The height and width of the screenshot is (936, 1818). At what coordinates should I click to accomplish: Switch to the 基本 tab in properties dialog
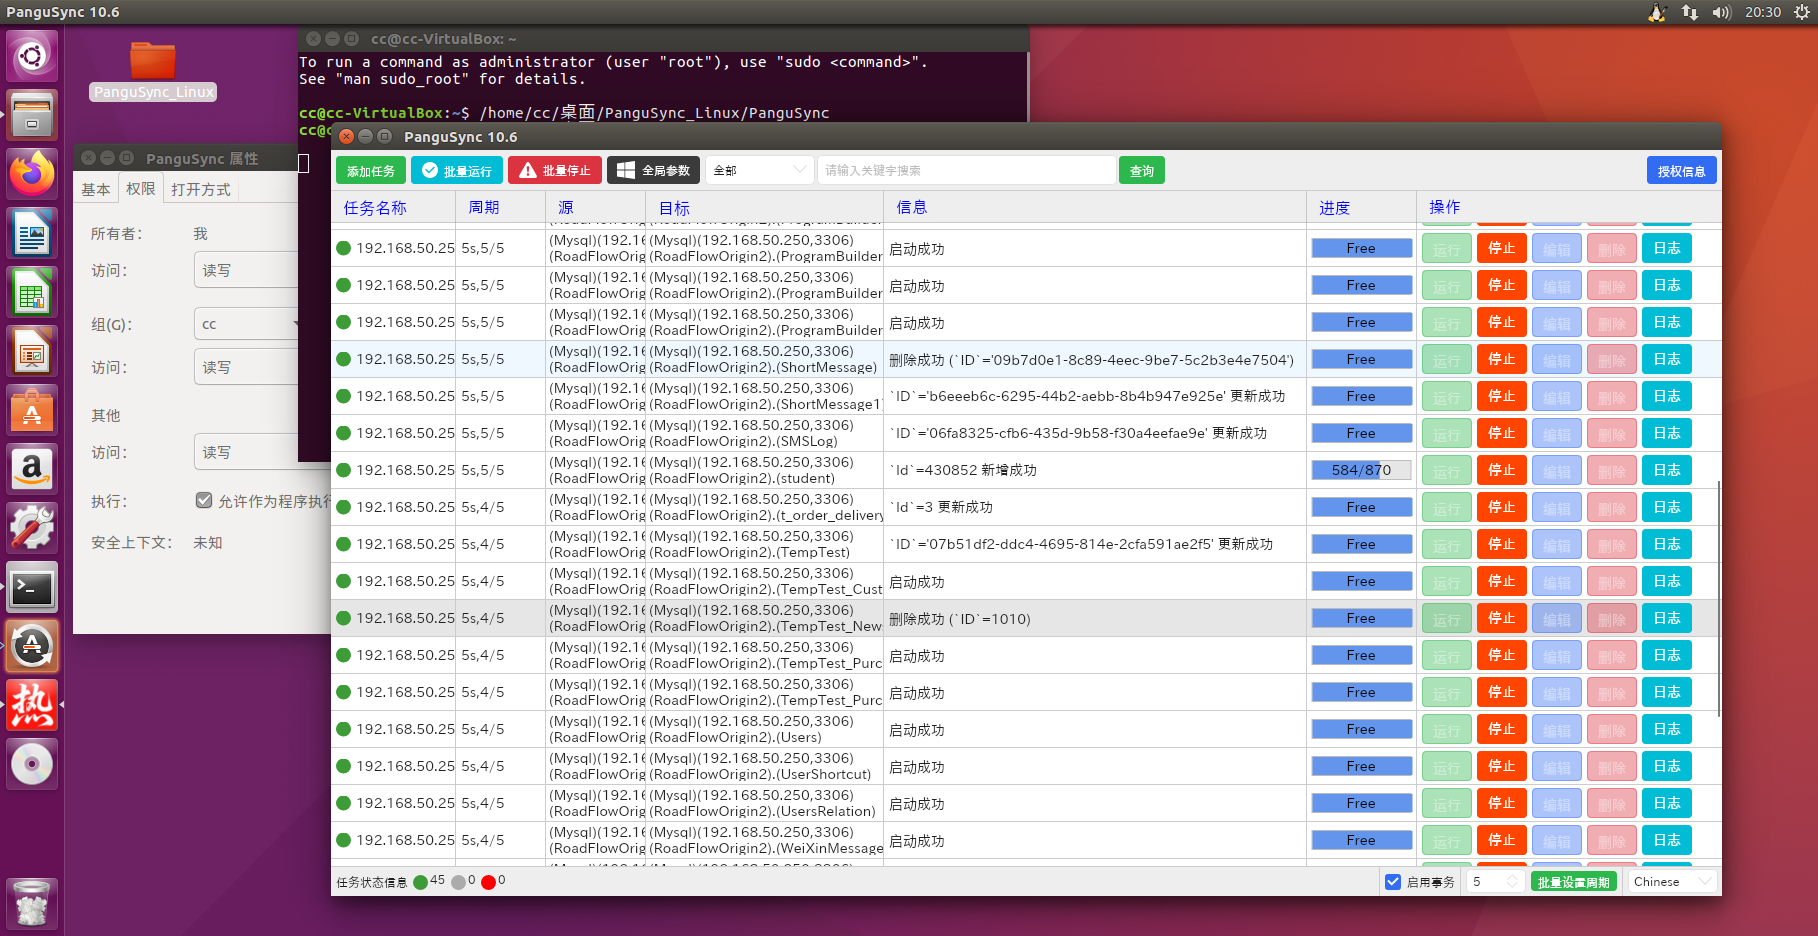(x=95, y=188)
